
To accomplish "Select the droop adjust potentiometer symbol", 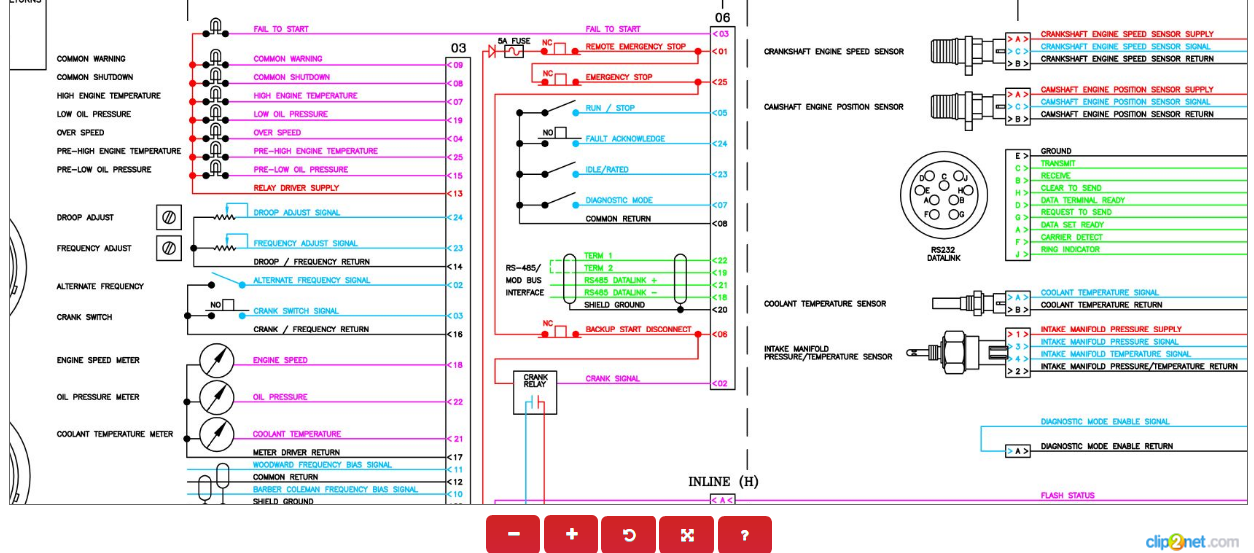I will click(169, 217).
